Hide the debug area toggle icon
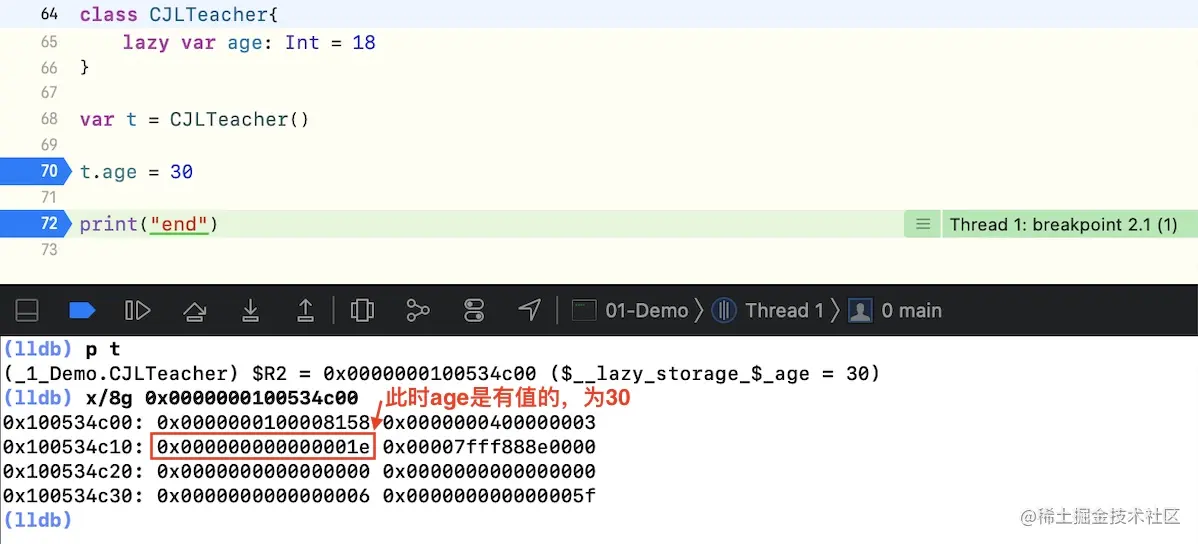This screenshot has height=544, width=1198. pos(28,310)
